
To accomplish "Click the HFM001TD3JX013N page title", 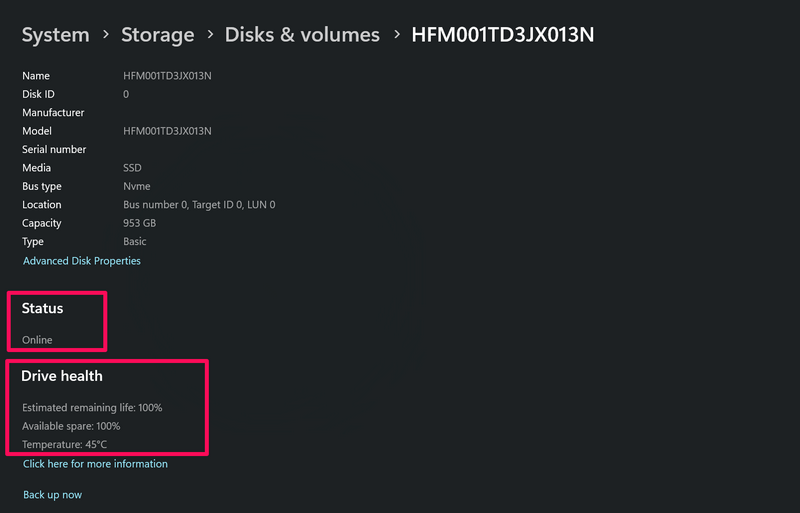I will (x=503, y=35).
